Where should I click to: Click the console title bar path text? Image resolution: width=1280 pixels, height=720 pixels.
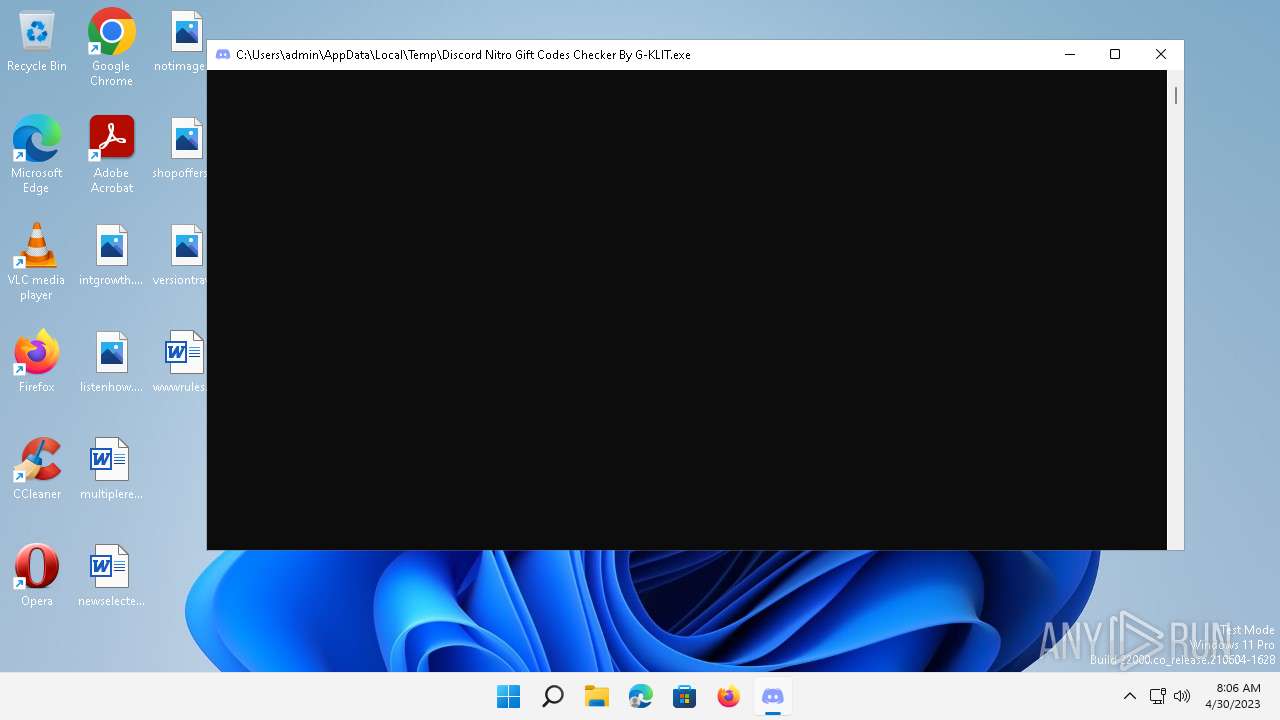(463, 55)
